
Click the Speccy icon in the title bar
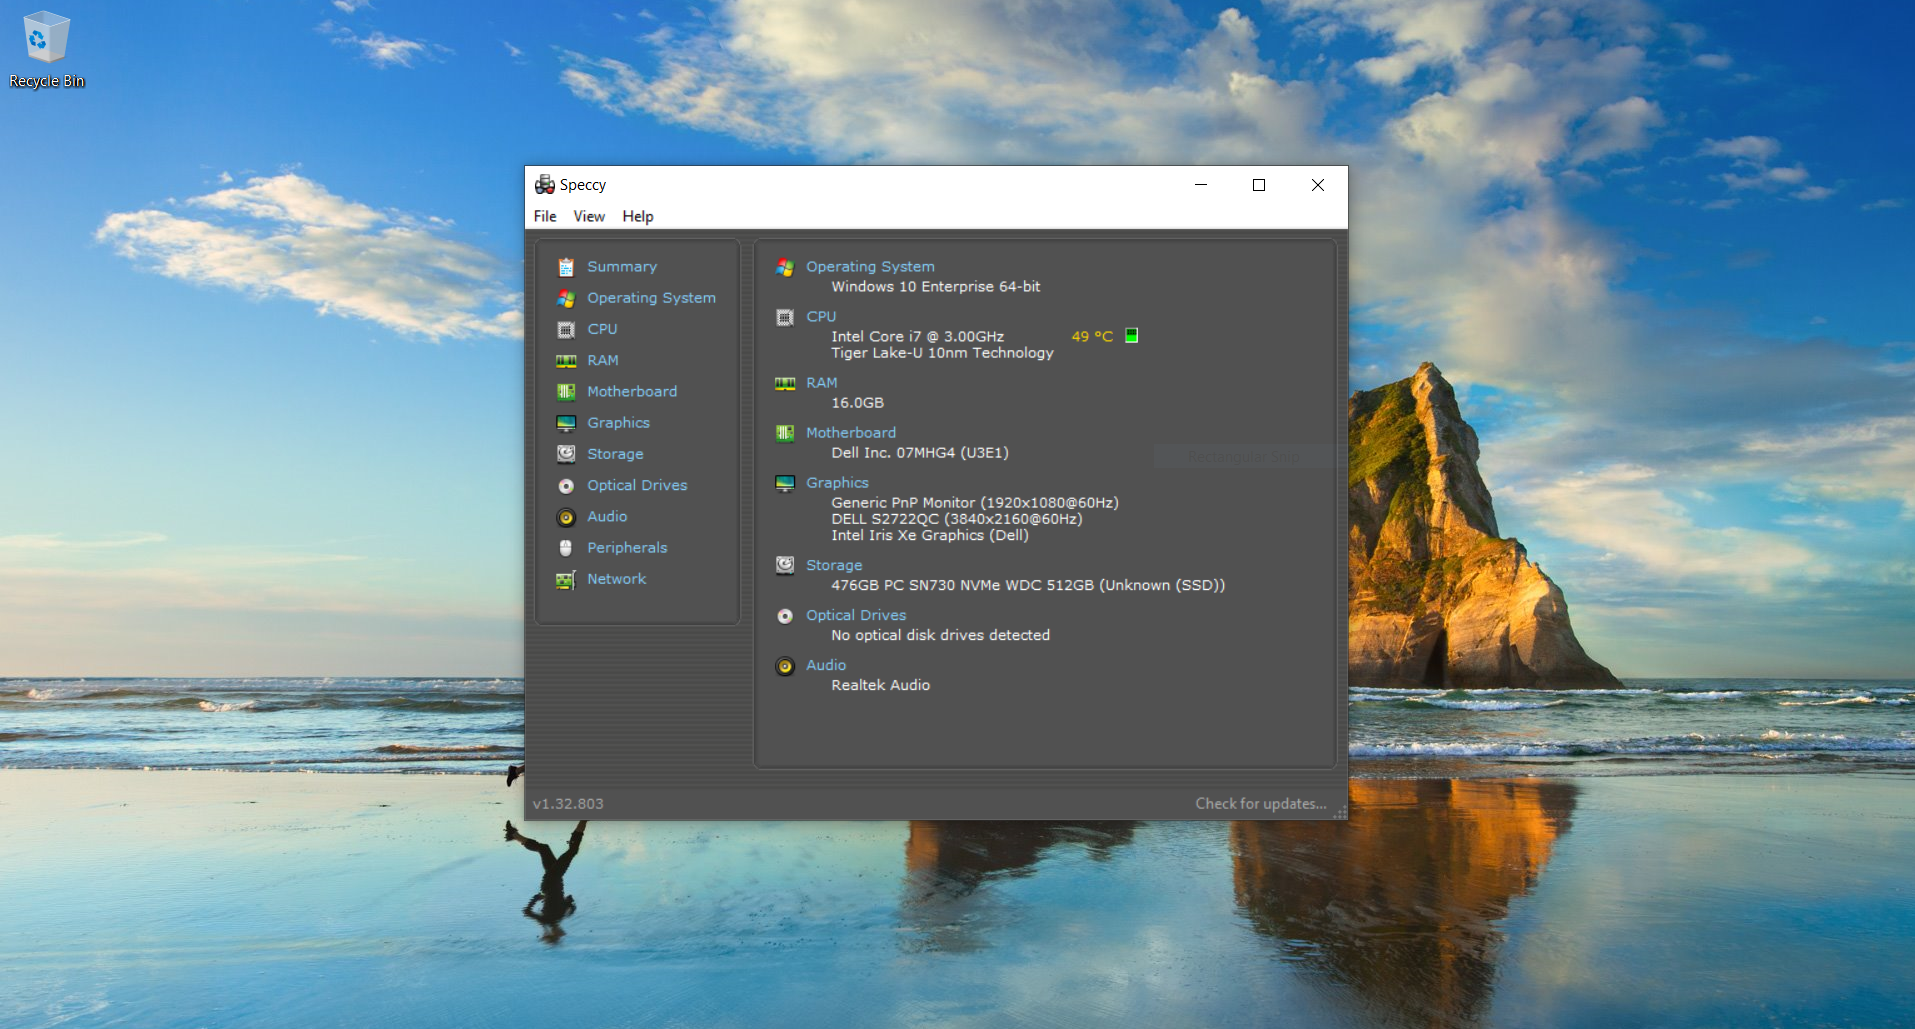coord(545,184)
